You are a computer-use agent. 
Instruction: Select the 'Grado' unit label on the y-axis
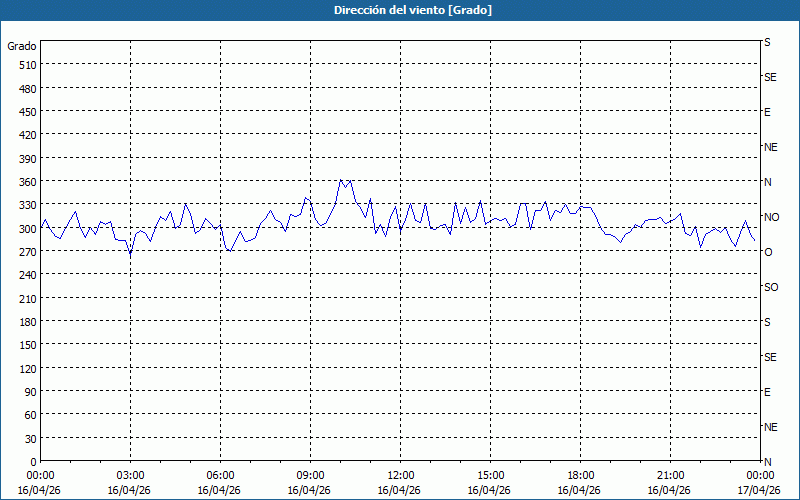click(22, 46)
